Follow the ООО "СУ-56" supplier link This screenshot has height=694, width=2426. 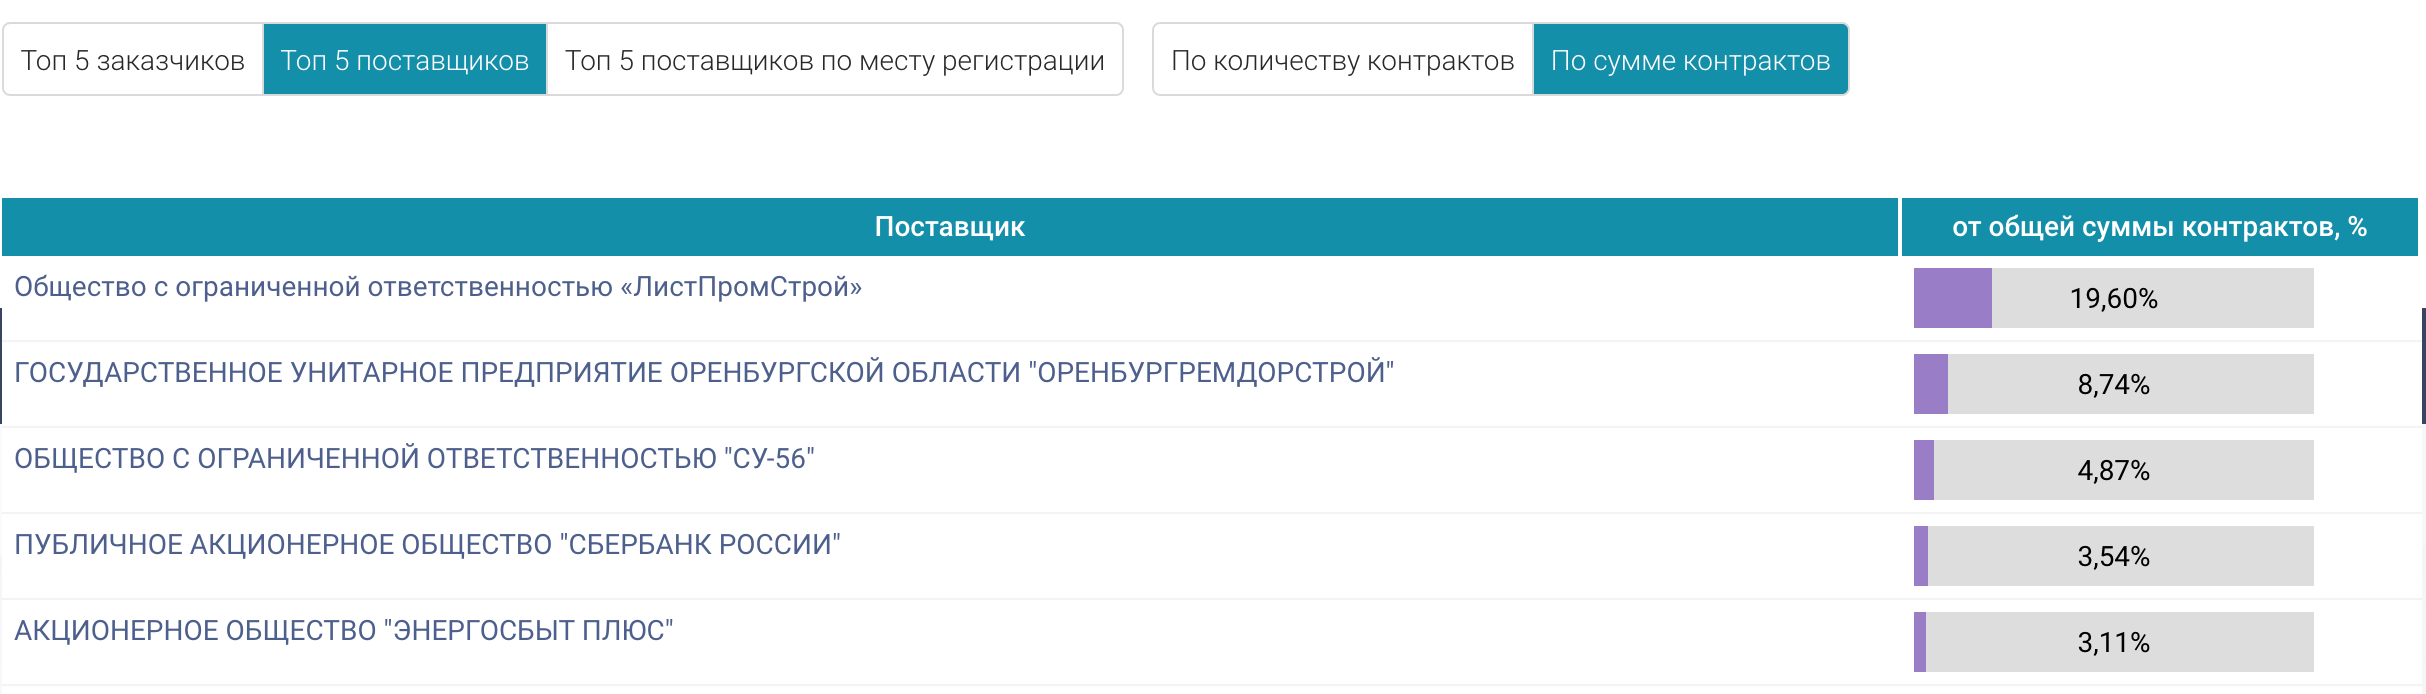(x=414, y=459)
